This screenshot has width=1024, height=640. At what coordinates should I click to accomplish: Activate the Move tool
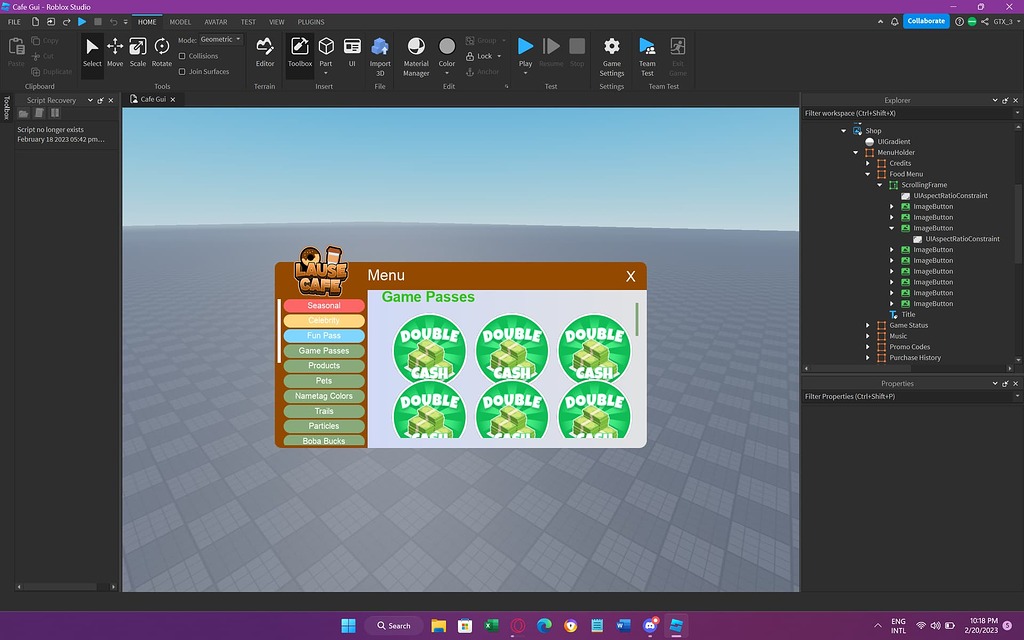[115, 52]
